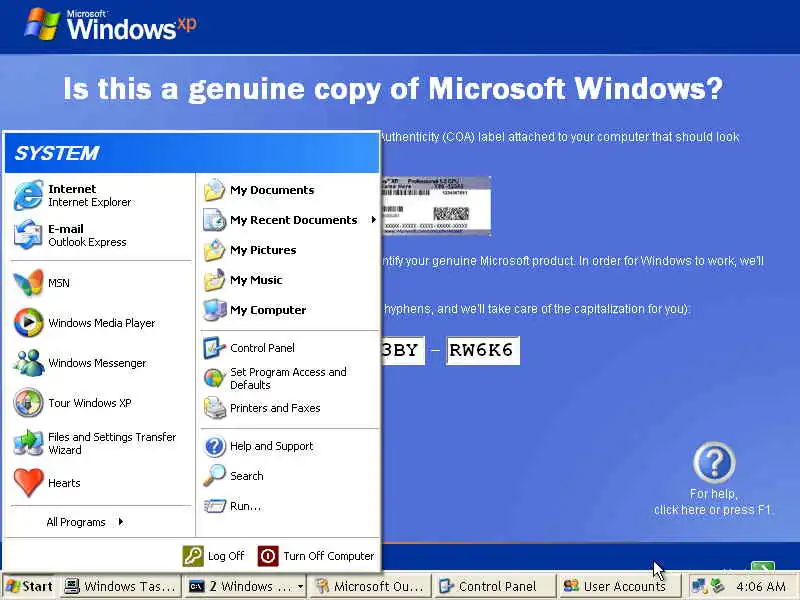Viewport: 800px width, 600px height.
Task: Open the My Computer monitor icon
Action: point(214,310)
